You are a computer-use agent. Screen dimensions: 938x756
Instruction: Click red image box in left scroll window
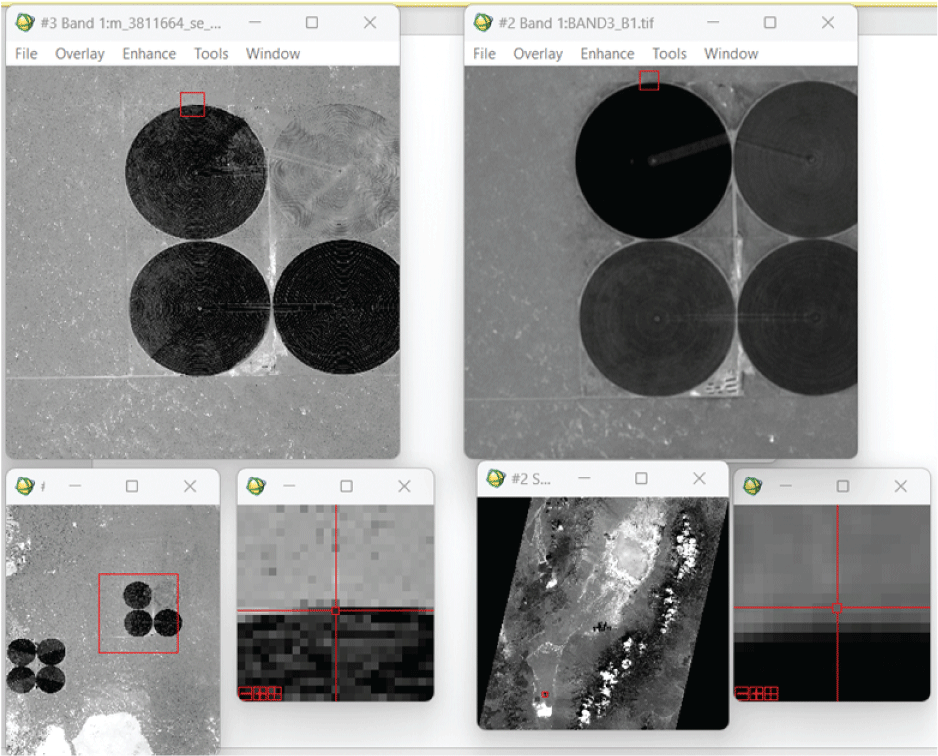tap(138, 613)
